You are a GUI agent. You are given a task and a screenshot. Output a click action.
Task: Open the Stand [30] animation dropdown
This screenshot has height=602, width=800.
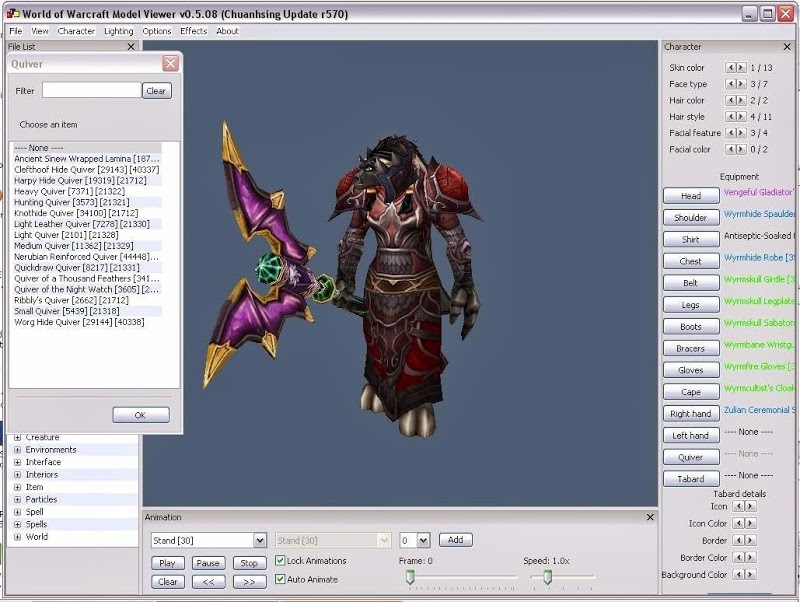[x=260, y=540]
